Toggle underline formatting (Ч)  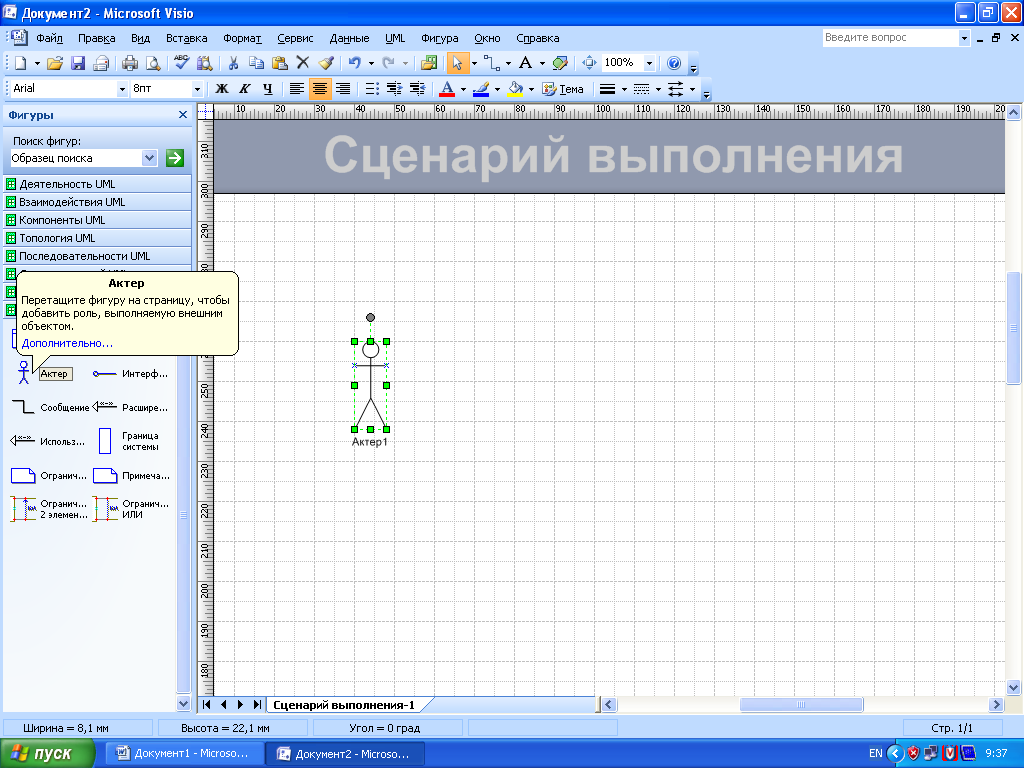pyautogui.click(x=268, y=89)
